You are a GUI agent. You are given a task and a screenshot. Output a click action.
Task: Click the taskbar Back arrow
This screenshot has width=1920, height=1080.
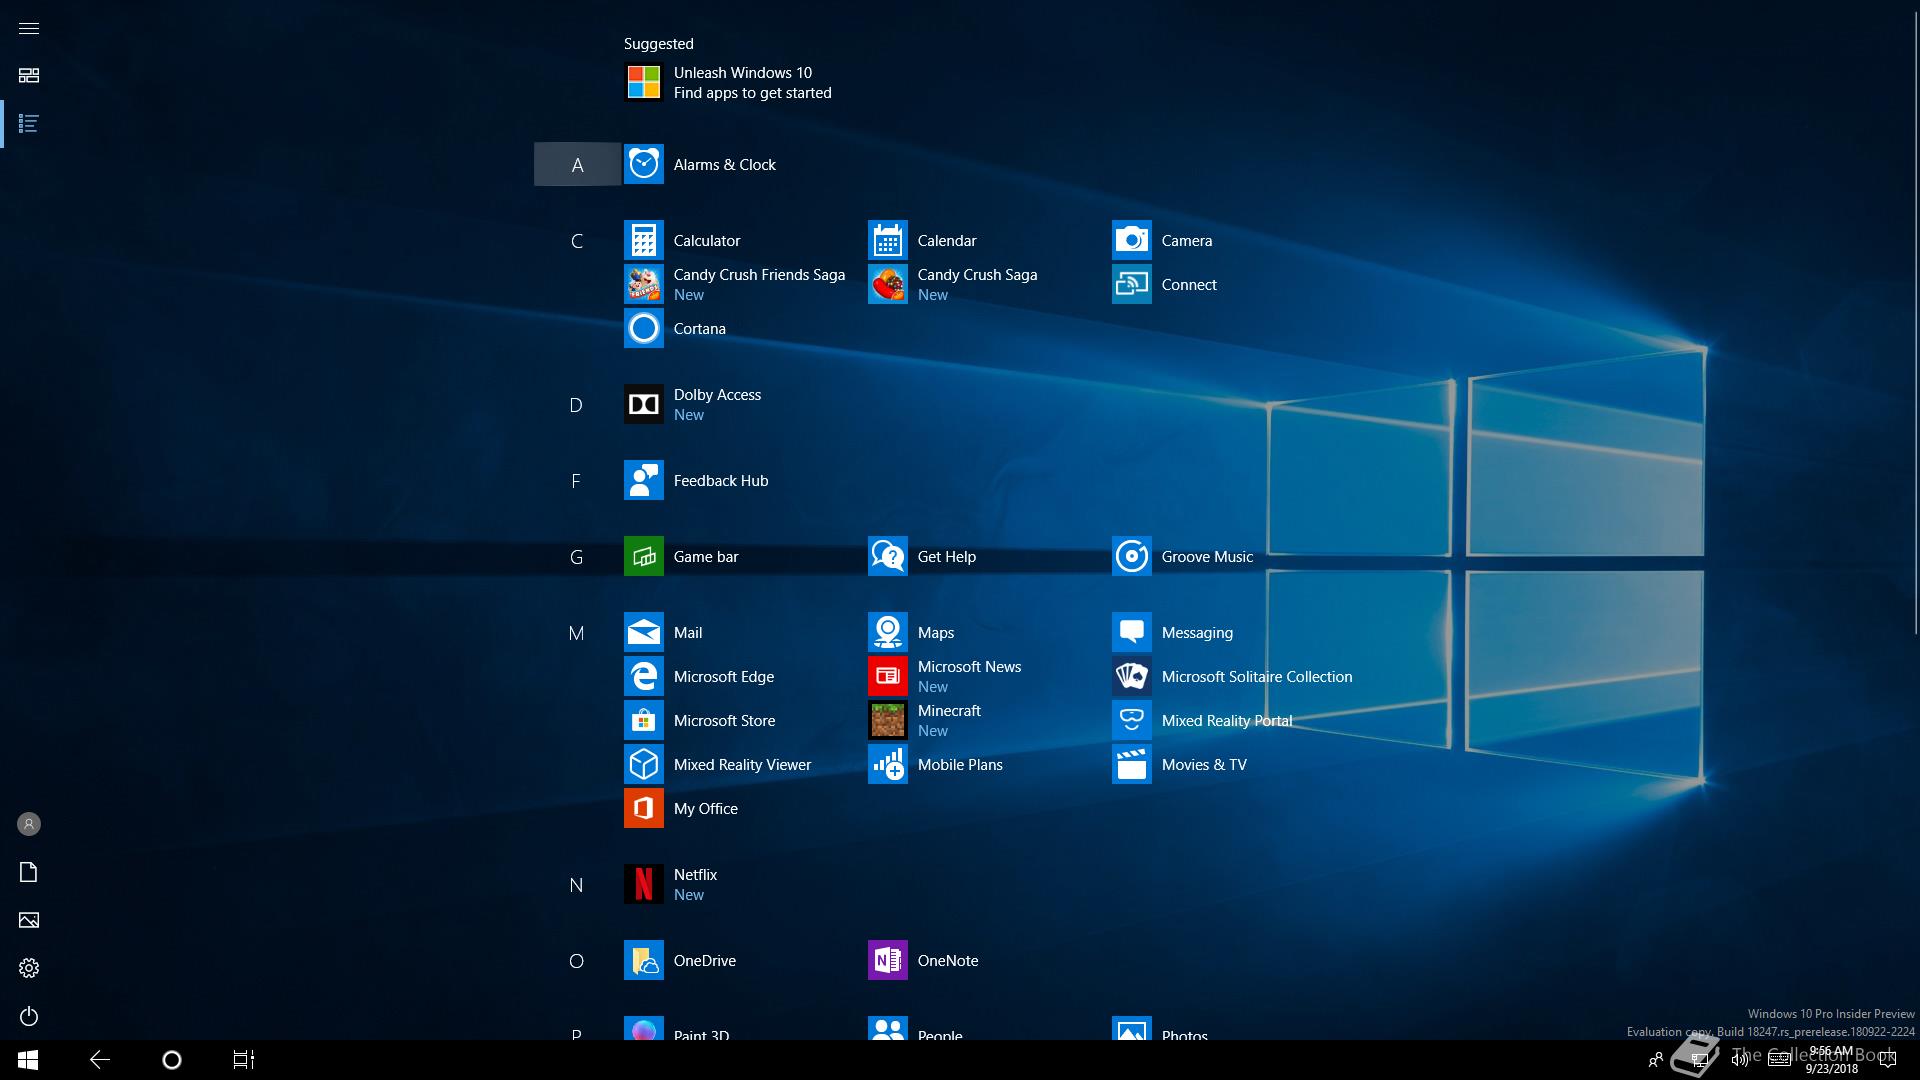pyautogui.click(x=100, y=1060)
